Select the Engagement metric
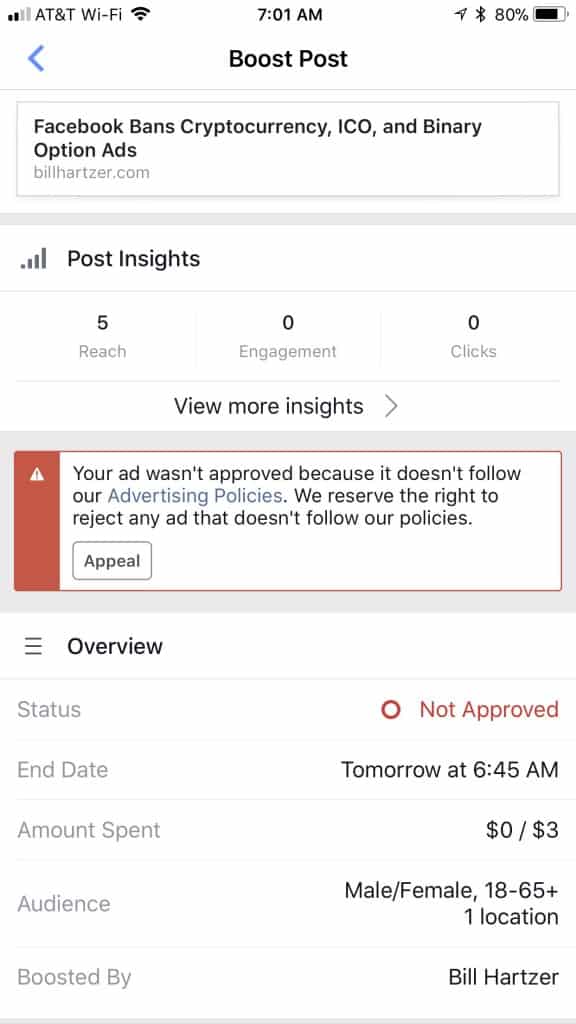The image size is (576, 1024). point(287,336)
